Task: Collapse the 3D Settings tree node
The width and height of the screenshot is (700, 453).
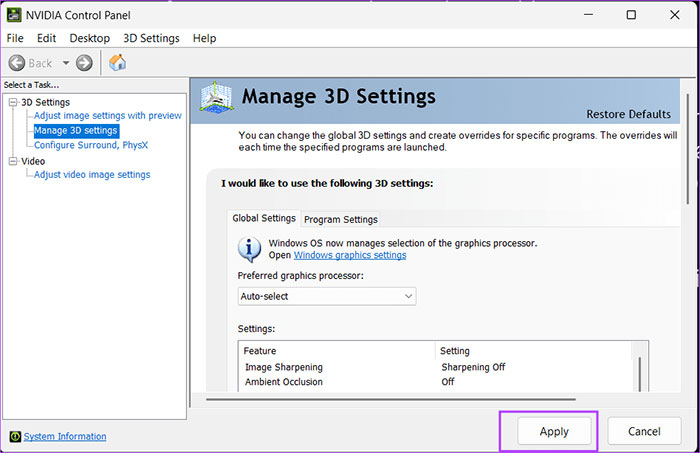Action: click(12, 102)
